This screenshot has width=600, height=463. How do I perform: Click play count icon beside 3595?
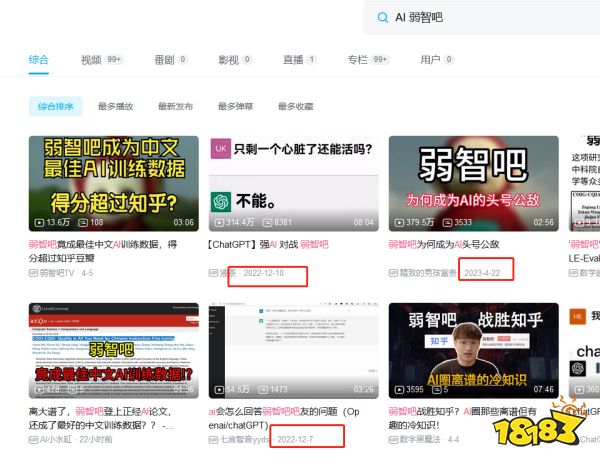click(399, 390)
